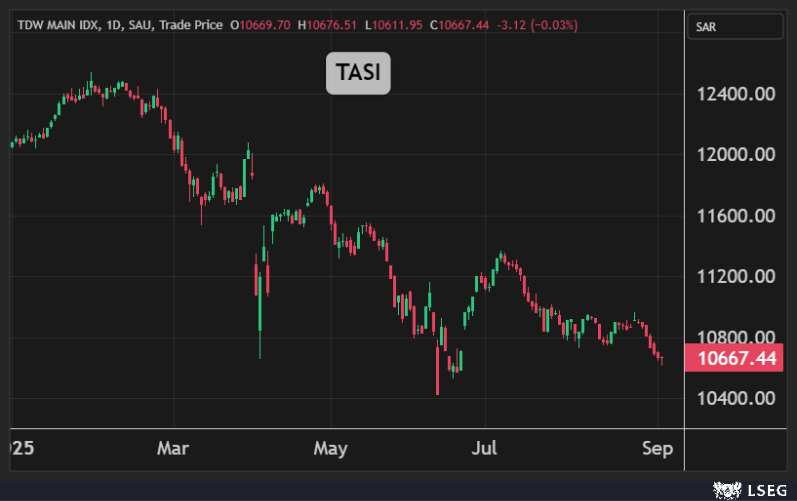This screenshot has width=797, height=501.
Task: Click the TDW MAIN IDX symbol title
Action: click(x=56, y=24)
